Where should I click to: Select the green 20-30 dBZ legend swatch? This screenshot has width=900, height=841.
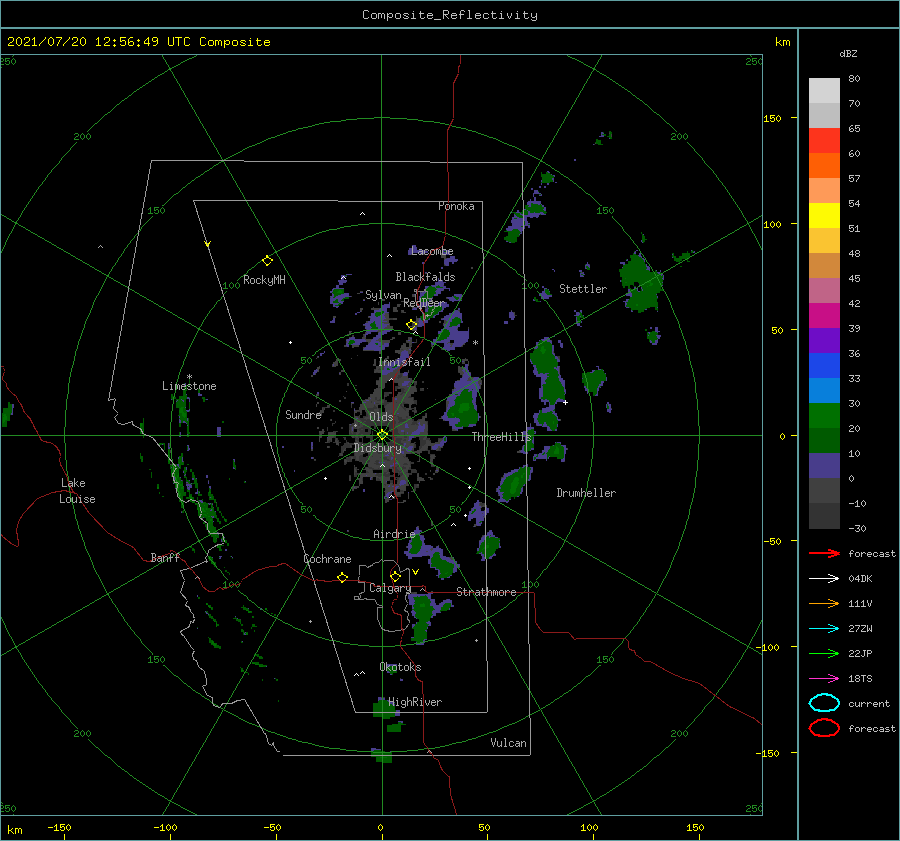tap(824, 416)
